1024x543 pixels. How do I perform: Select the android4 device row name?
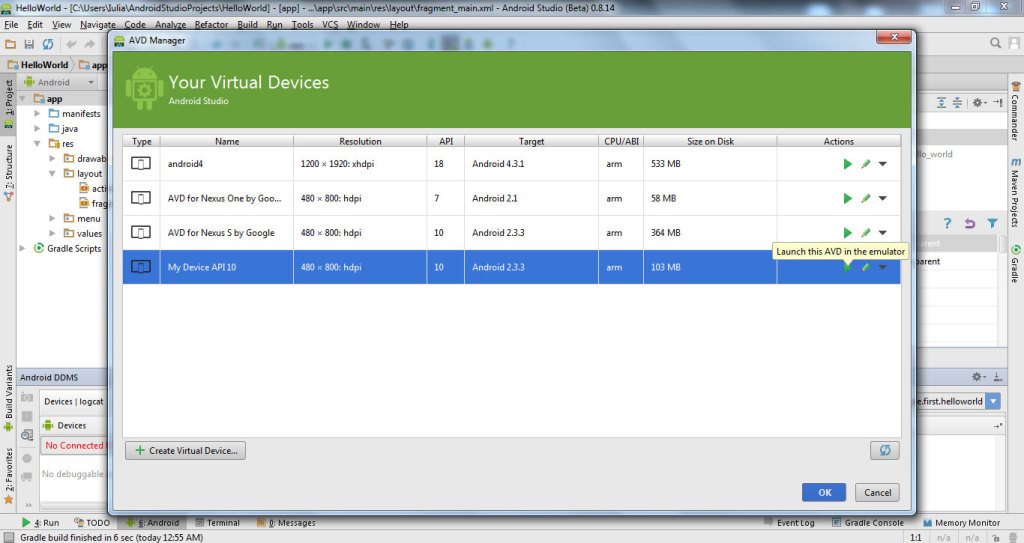click(x=185, y=163)
